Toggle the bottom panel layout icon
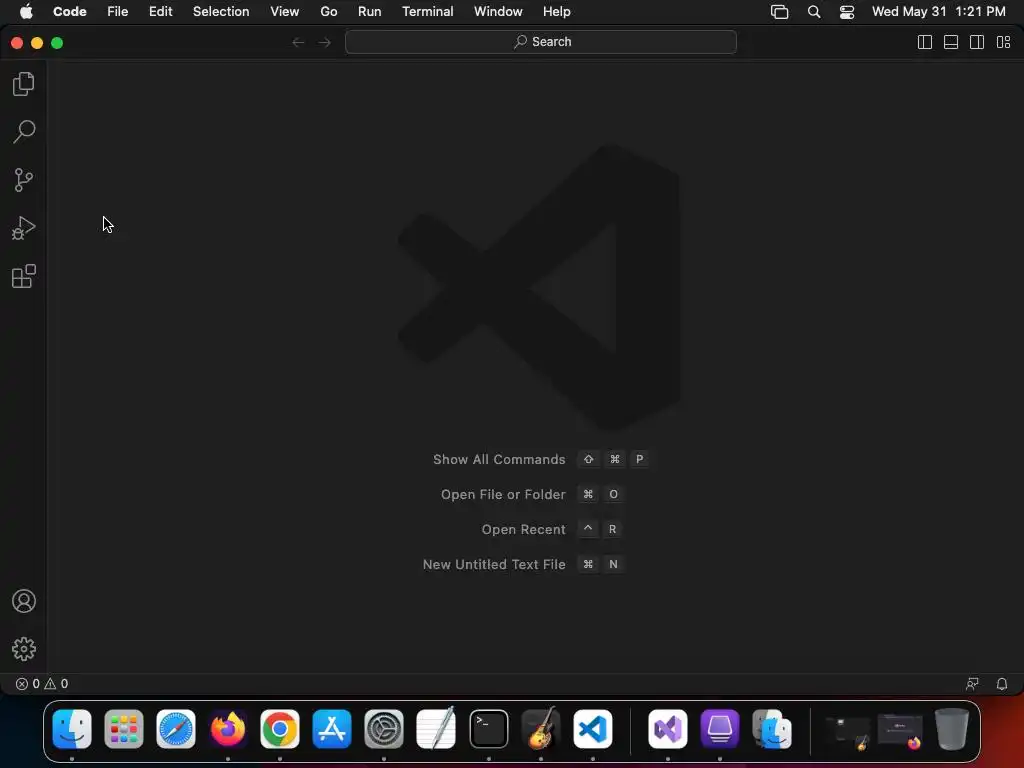 click(951, 42)
